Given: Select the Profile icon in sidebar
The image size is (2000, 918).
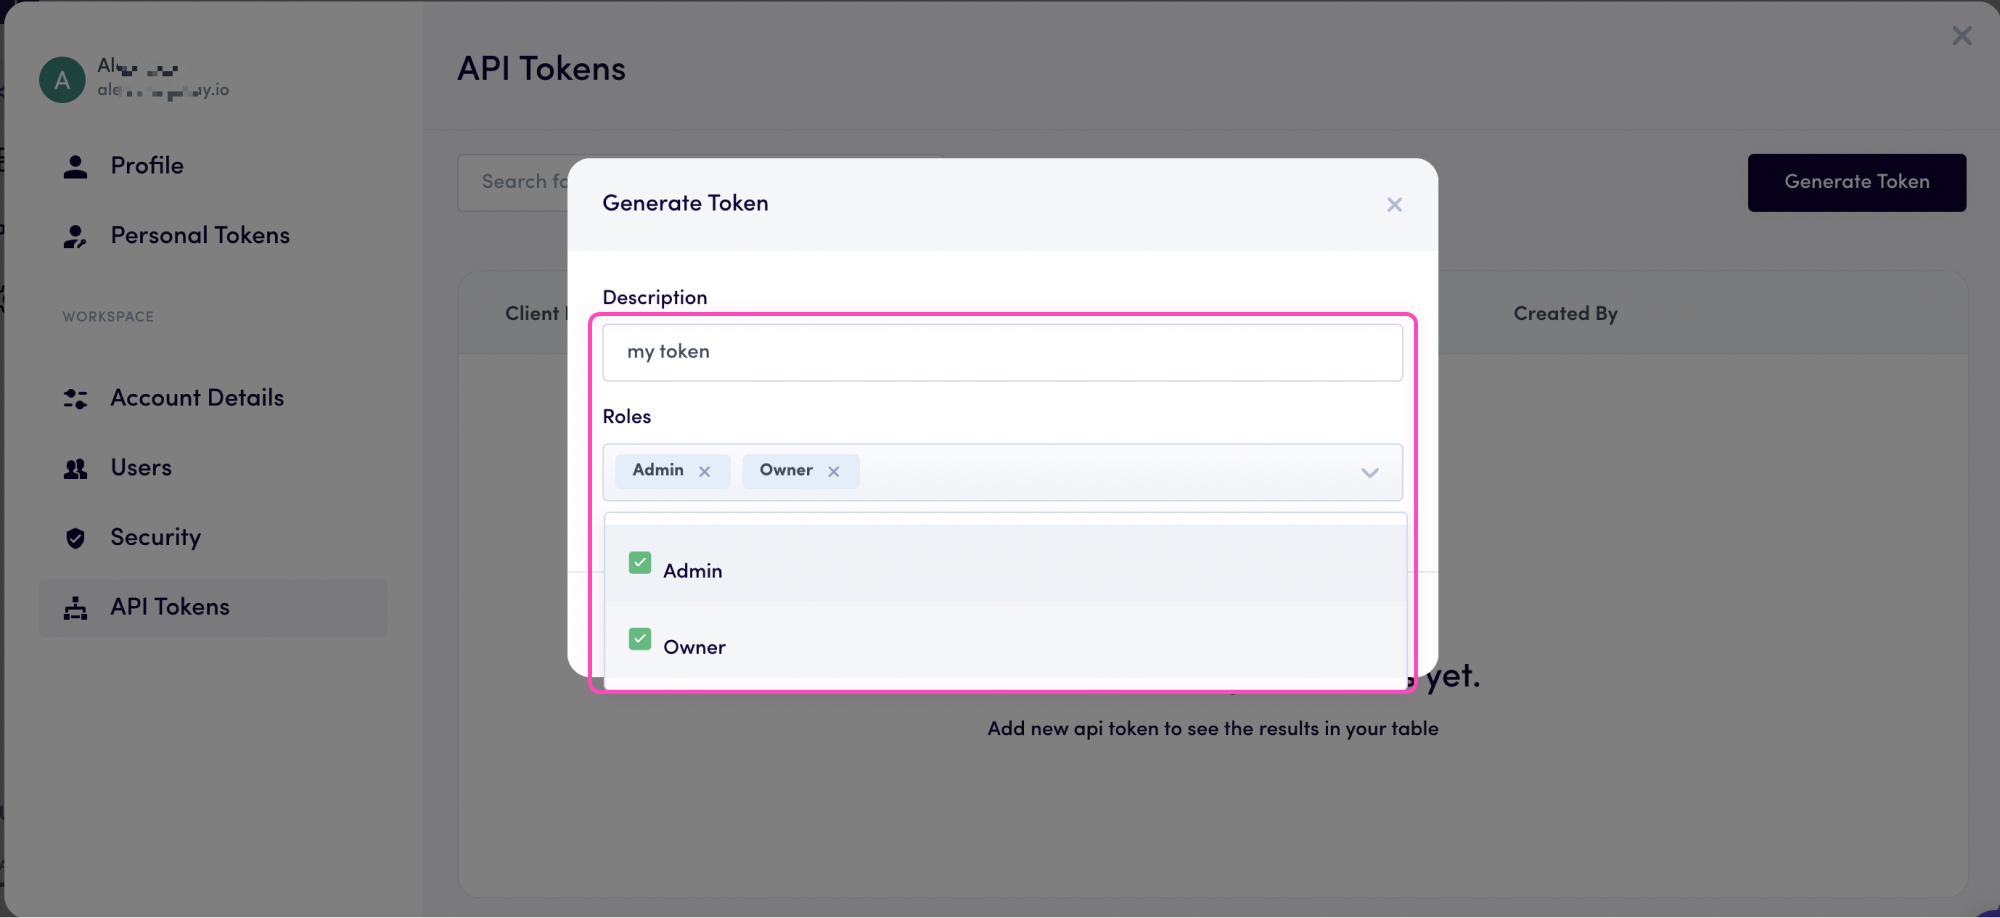Looking at the screenshot, I should [75, 165].
